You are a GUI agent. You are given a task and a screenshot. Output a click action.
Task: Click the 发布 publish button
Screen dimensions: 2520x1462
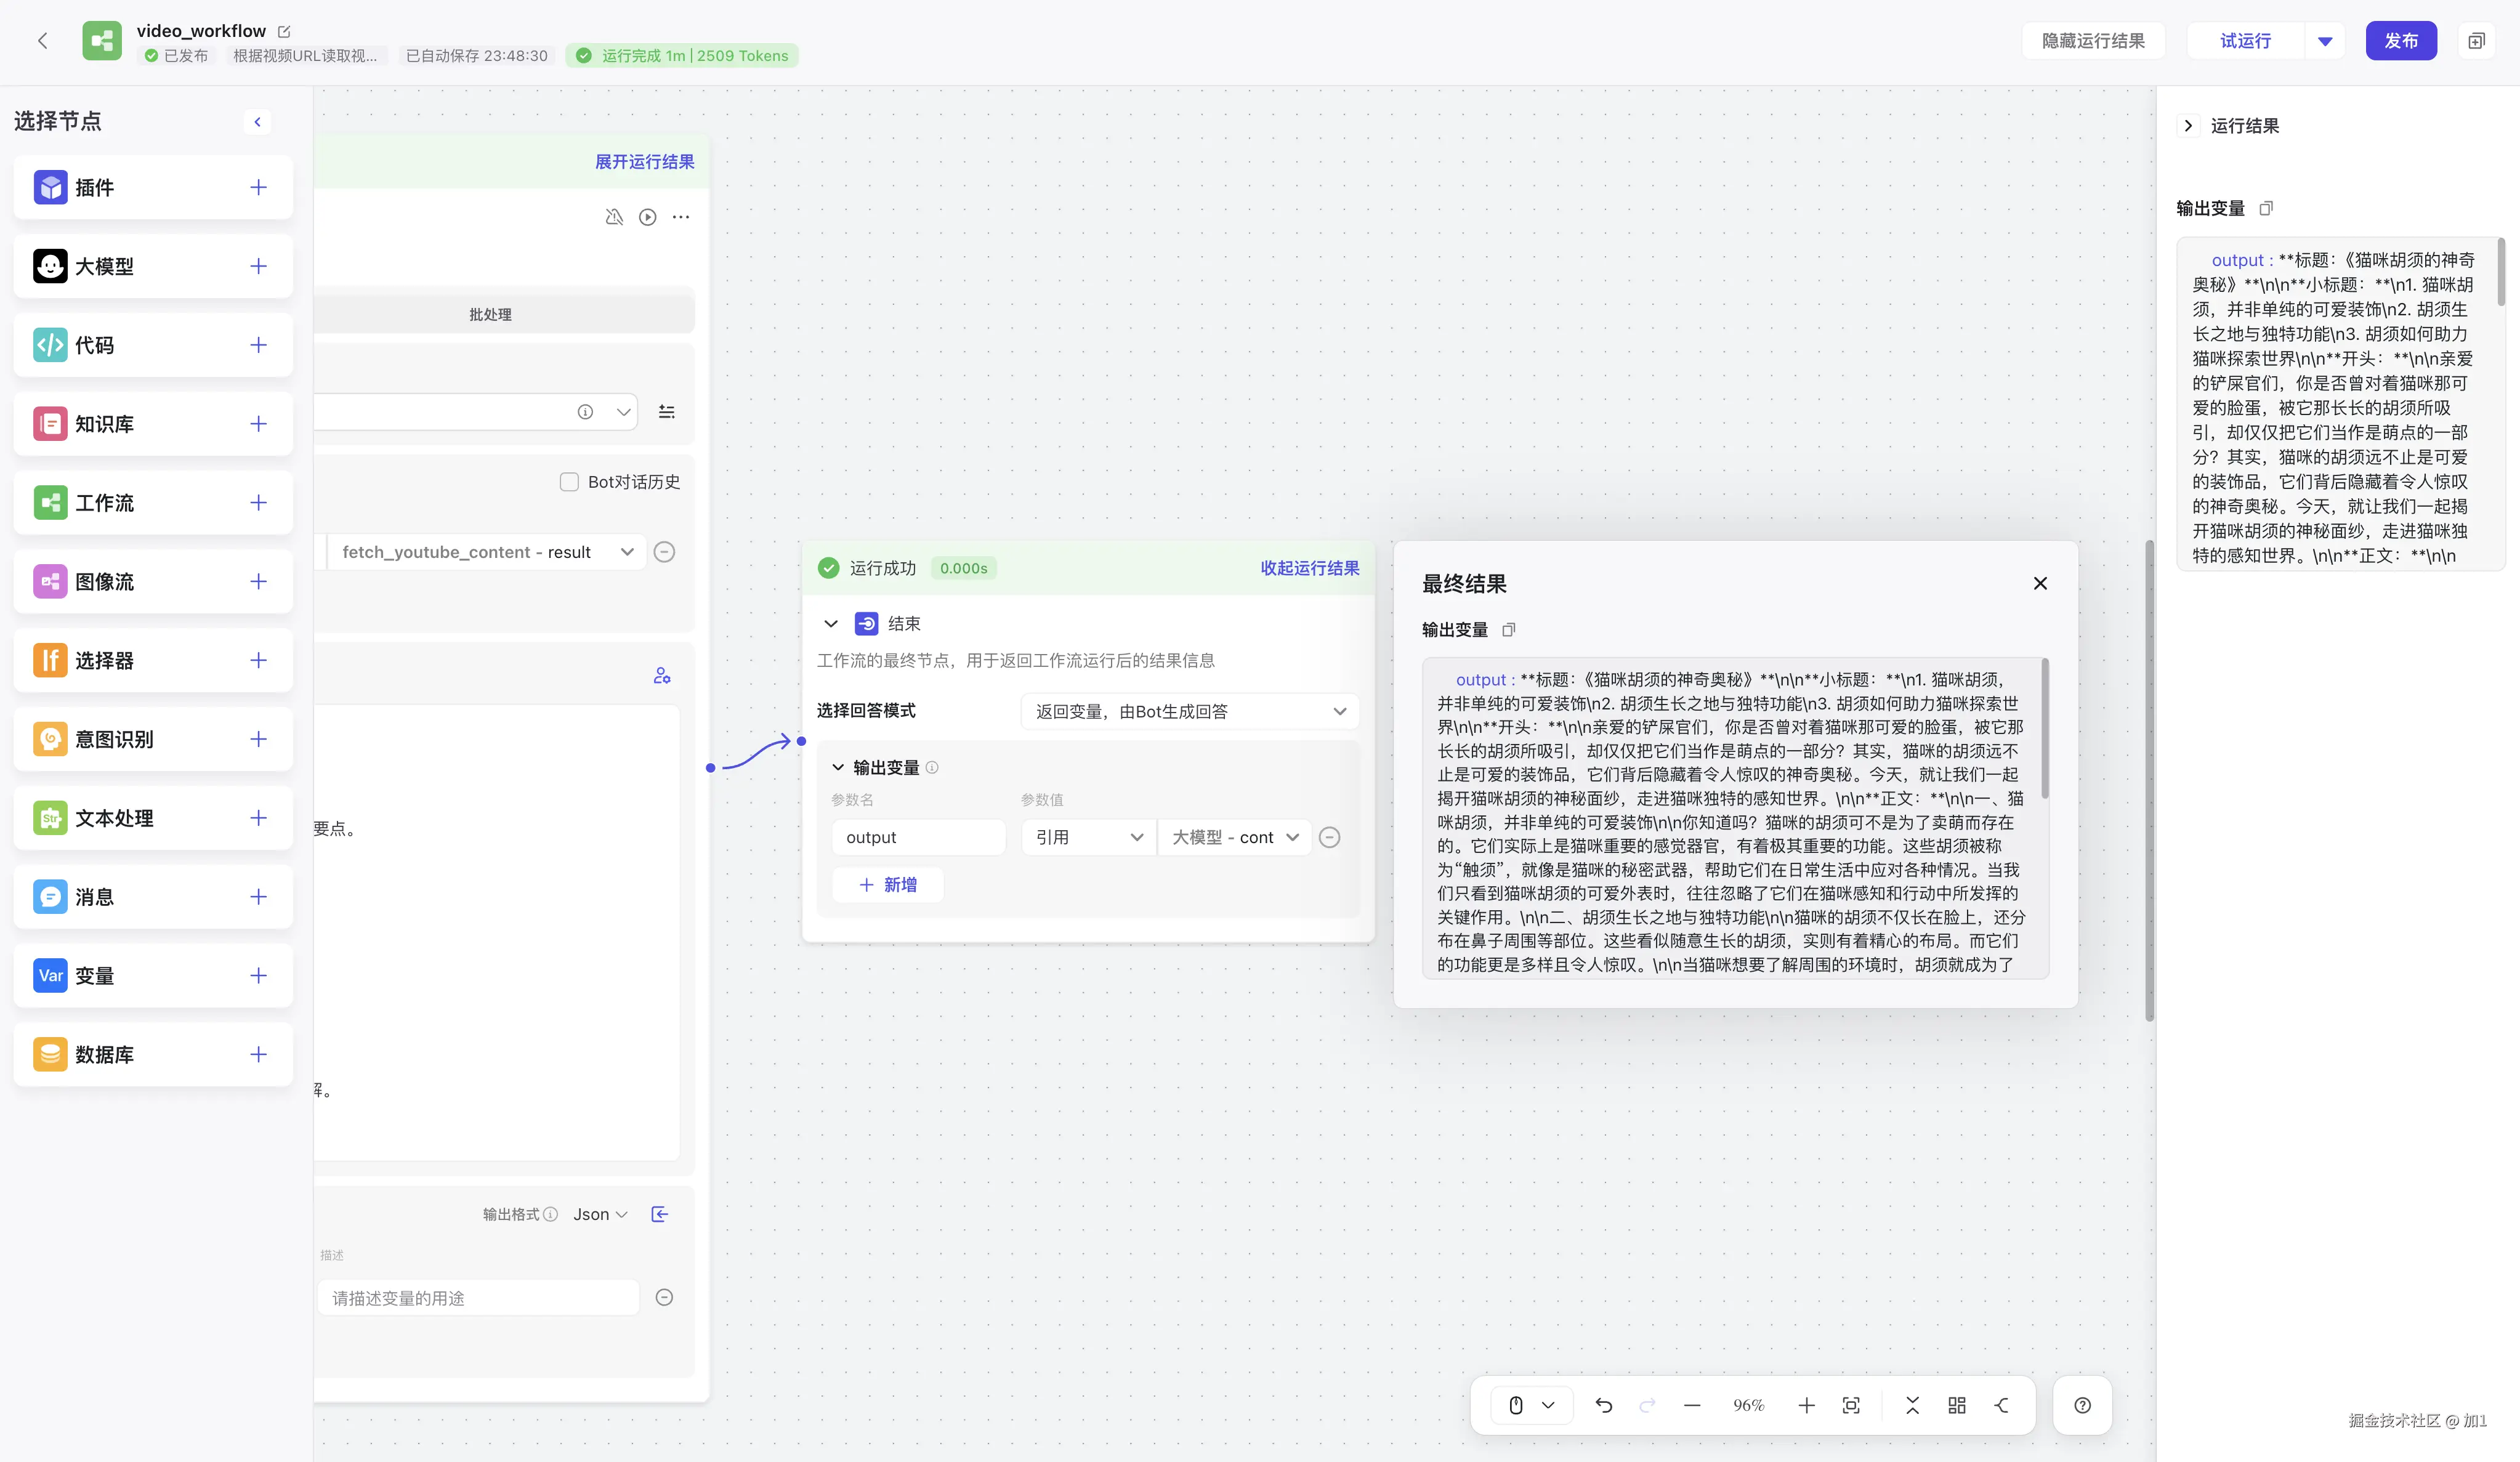[x=2400, y=41]
